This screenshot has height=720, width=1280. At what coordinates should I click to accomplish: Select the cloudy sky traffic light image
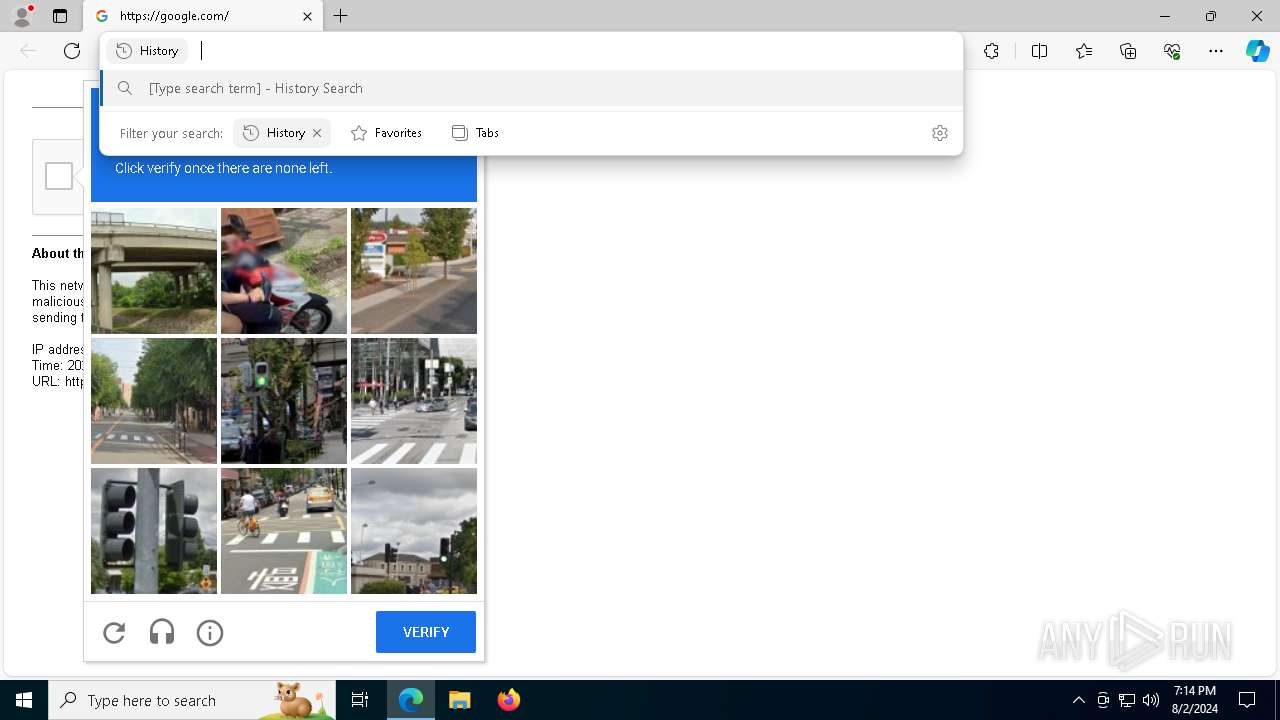414,531
